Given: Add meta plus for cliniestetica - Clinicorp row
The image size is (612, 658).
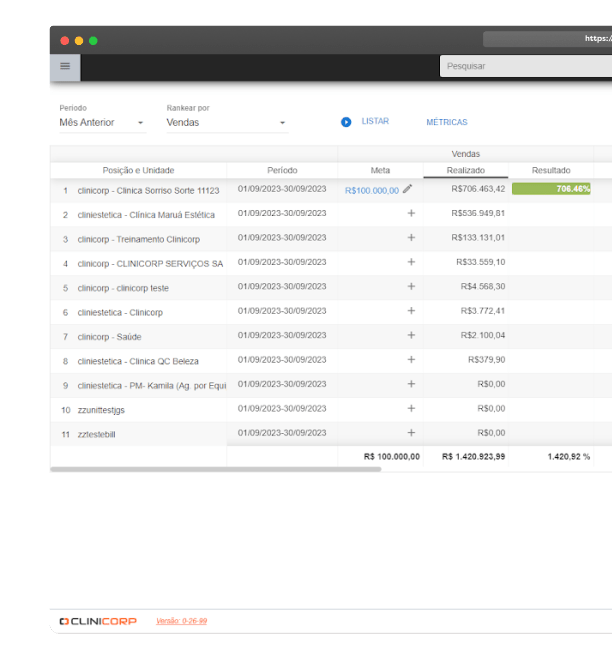Looking at the screenshot, I should (411, 311).
